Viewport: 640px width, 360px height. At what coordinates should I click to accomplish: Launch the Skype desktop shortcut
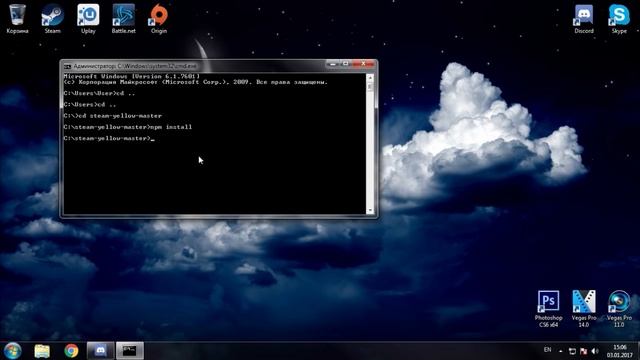pyautogui.click(x=619, y=19)
